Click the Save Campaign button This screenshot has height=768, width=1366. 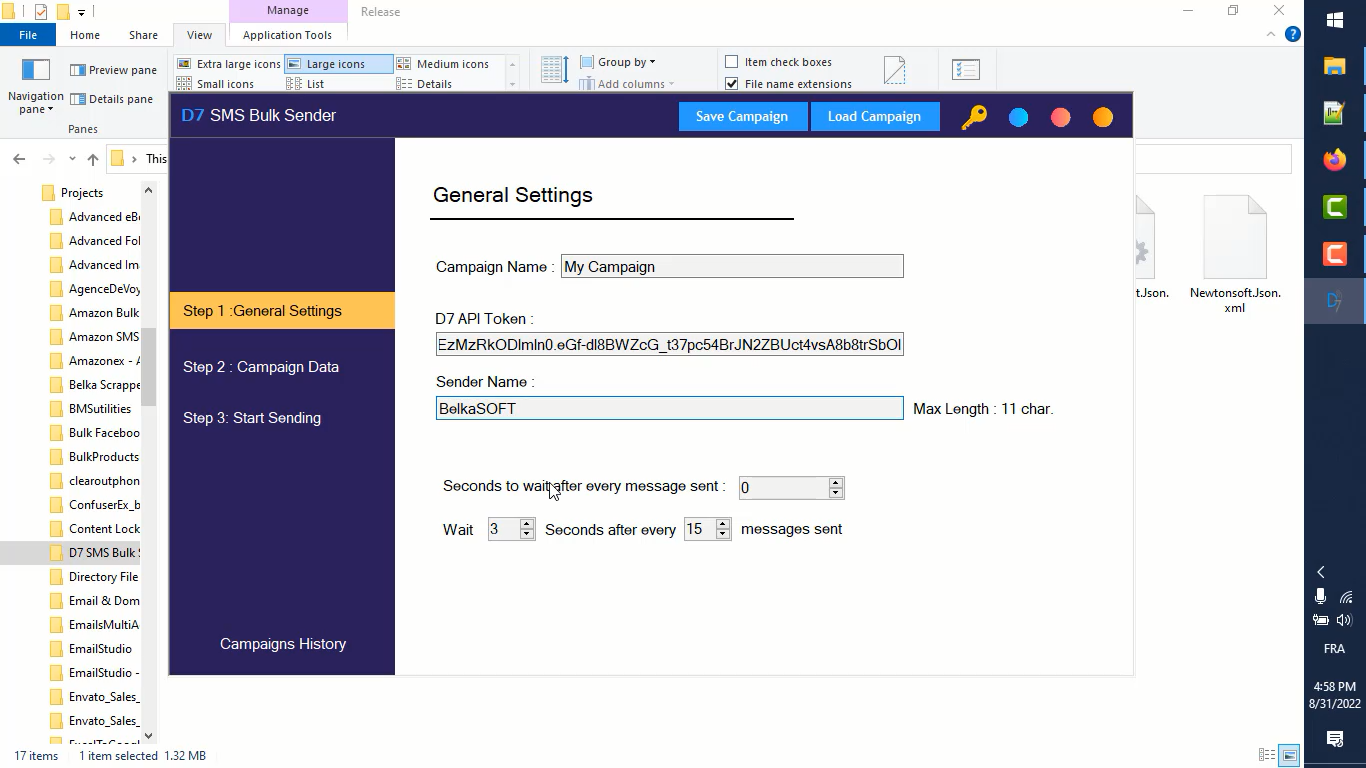(742, 116)
